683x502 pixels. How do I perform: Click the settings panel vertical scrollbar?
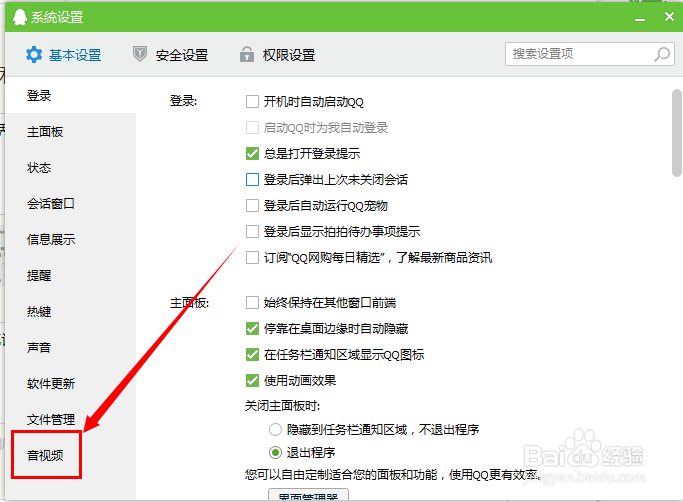point(676,133)
